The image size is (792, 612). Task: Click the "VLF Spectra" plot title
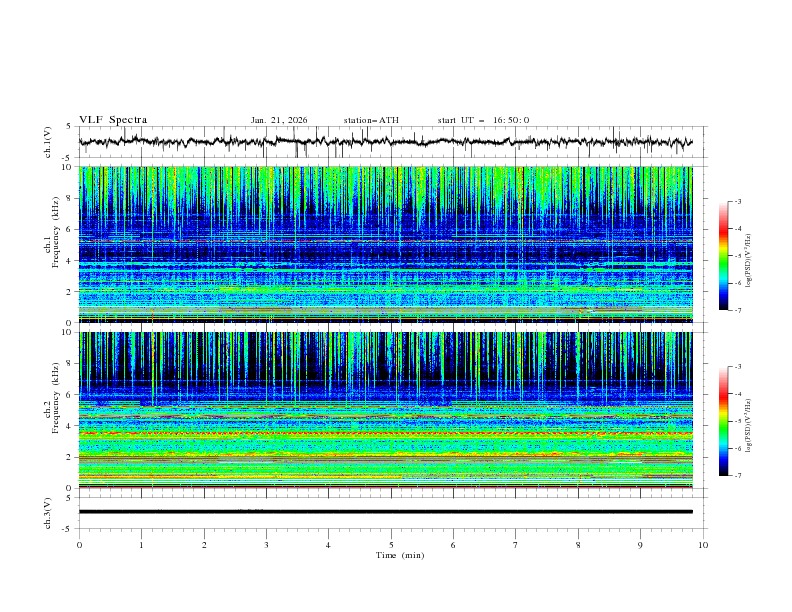click(x=113, y=120)
